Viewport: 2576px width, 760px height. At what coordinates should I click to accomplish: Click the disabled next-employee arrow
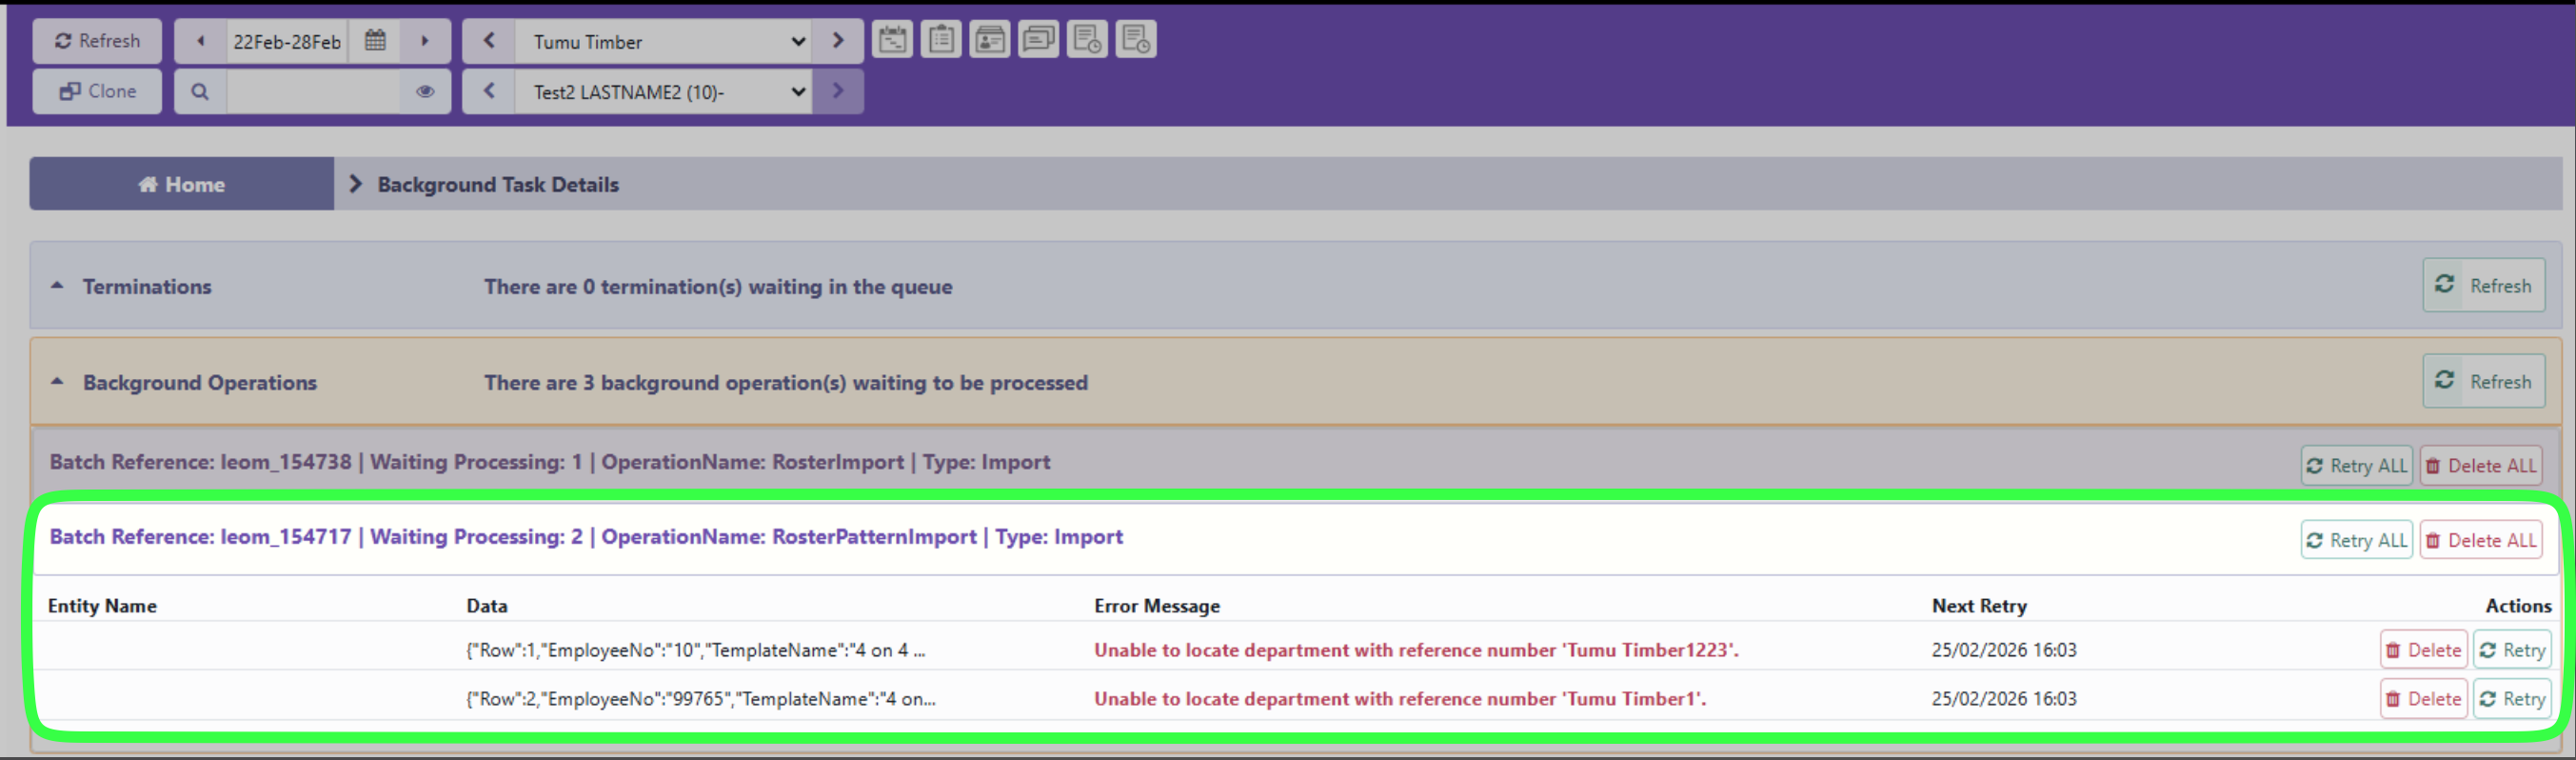(838, 91)
